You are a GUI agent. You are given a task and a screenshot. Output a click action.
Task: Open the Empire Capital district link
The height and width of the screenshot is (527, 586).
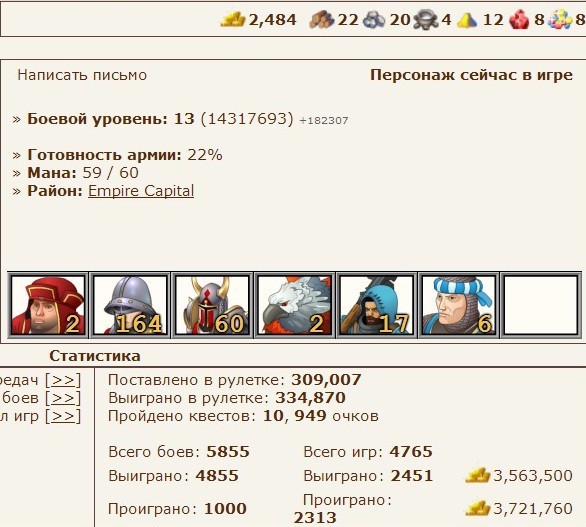141,191
